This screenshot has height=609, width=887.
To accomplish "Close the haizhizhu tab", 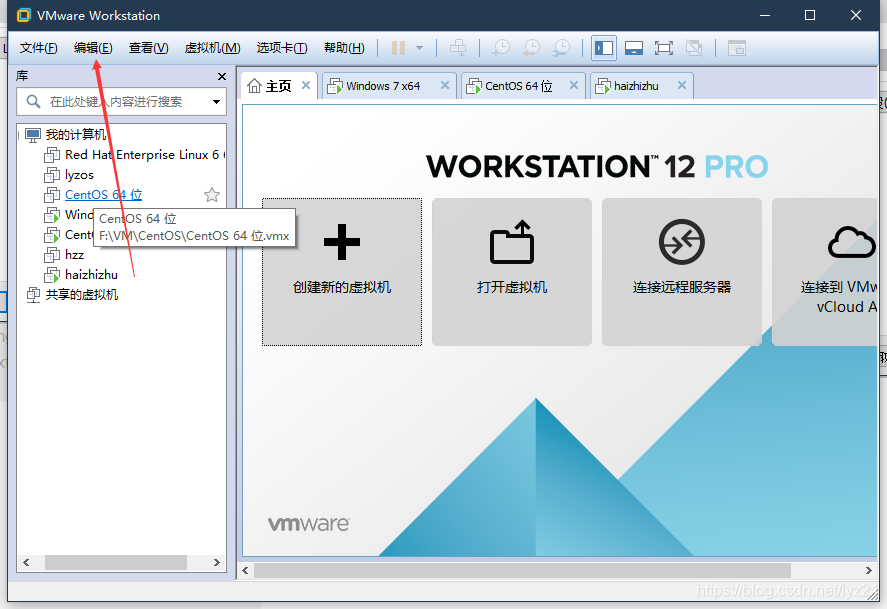I will tap(682, 85).
